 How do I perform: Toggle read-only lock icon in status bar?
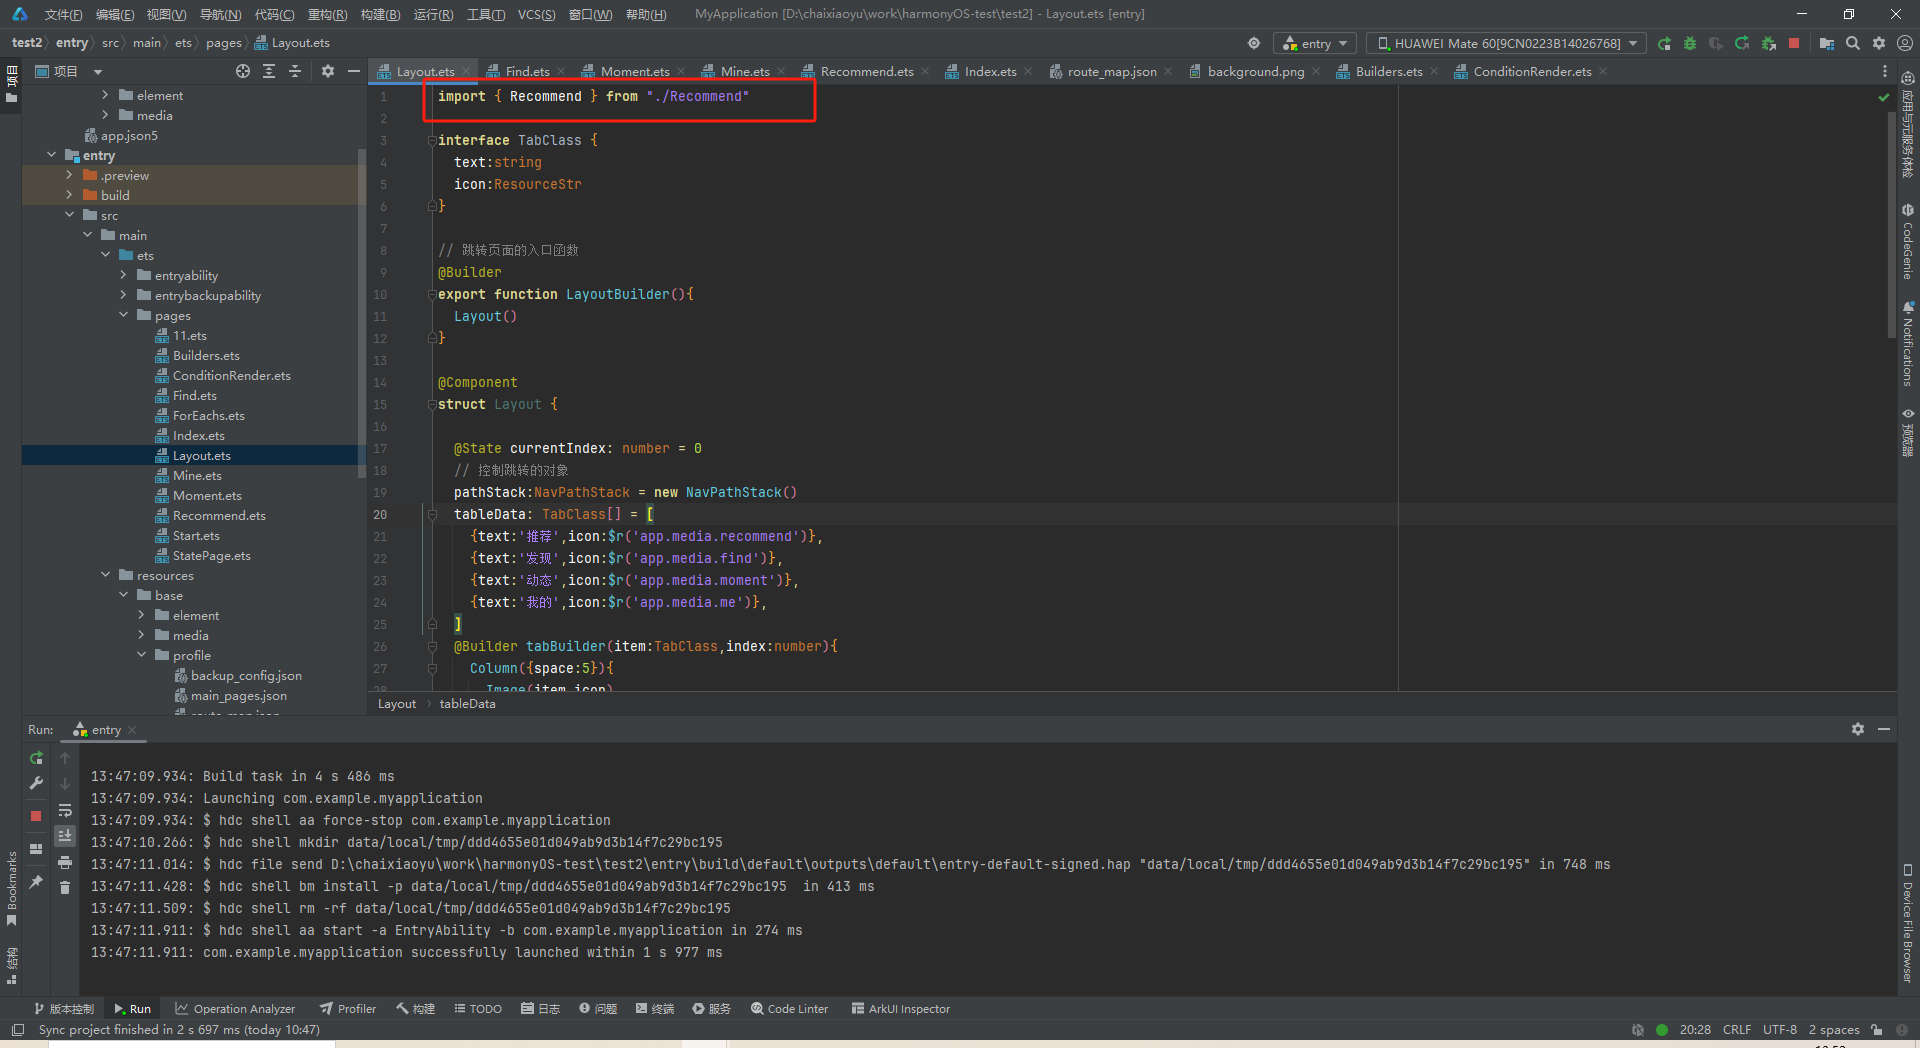tap(1877, 1029)
